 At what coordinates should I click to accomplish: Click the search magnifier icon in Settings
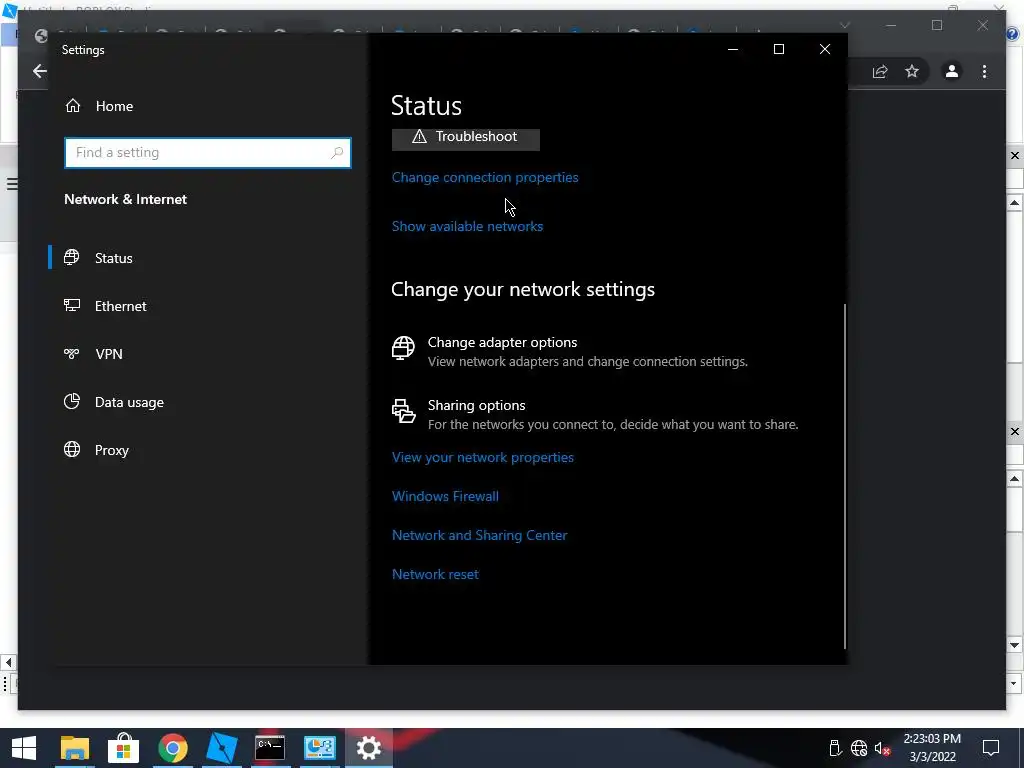pos(337,153)
